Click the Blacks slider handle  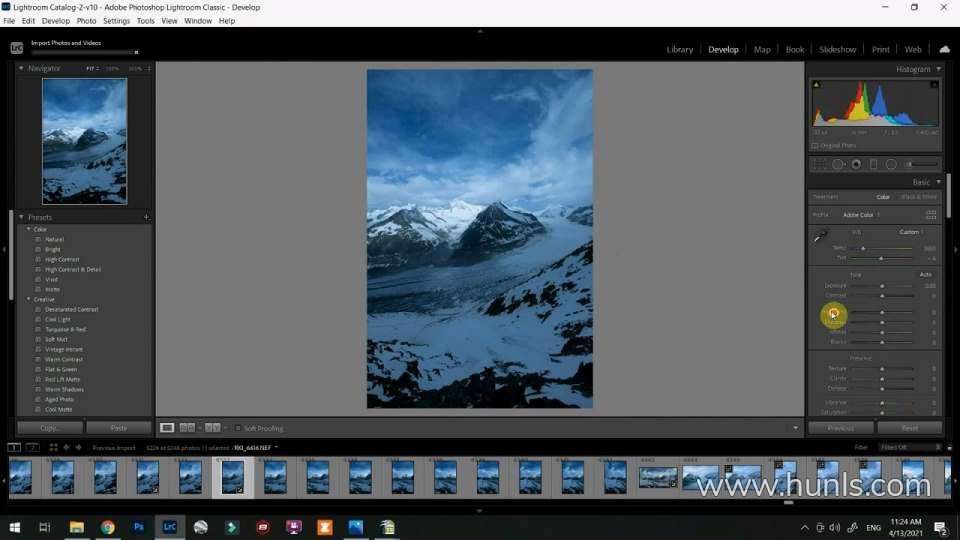[x=882, y=342]
